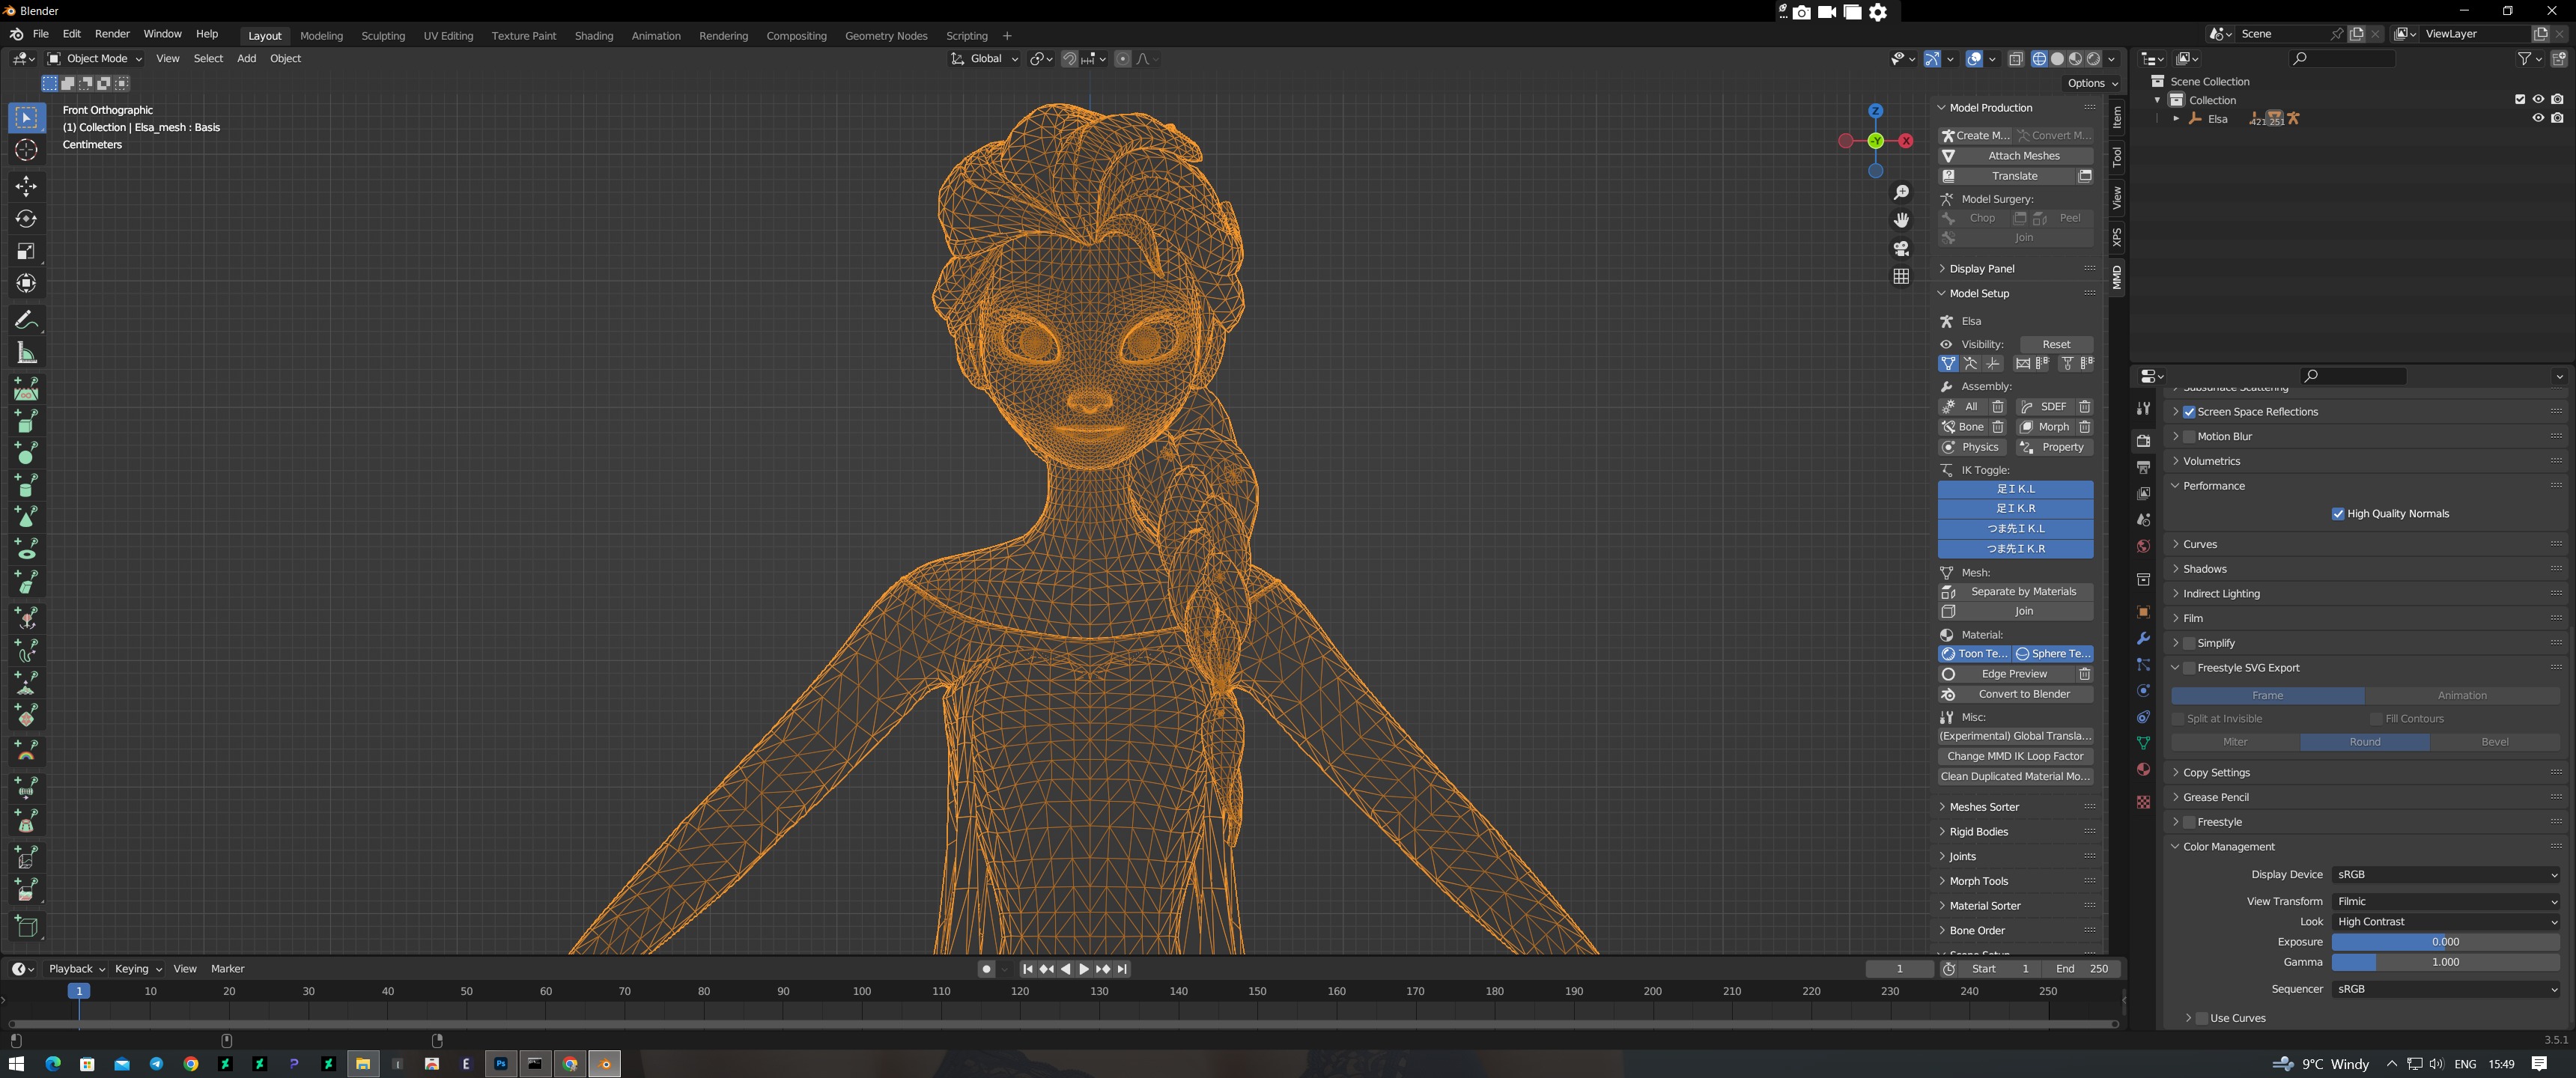
Task: Select the Rotate tool
Action: (x=26, y=218)
